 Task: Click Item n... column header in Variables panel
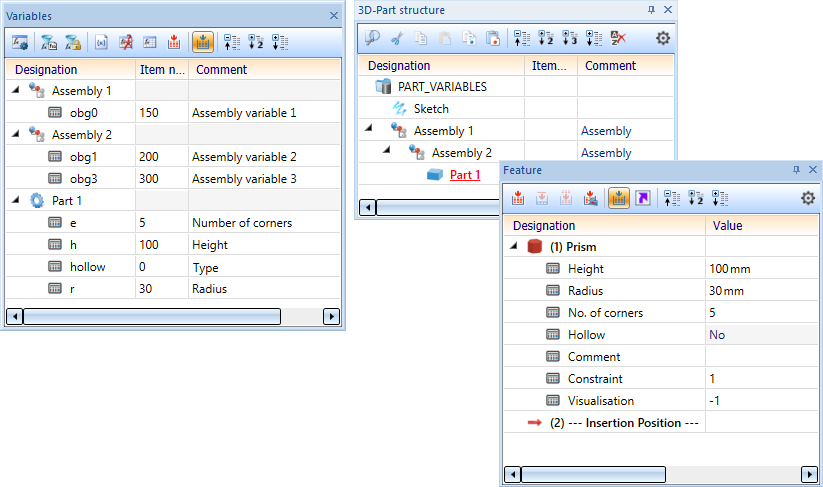click(x=162, y=69)
